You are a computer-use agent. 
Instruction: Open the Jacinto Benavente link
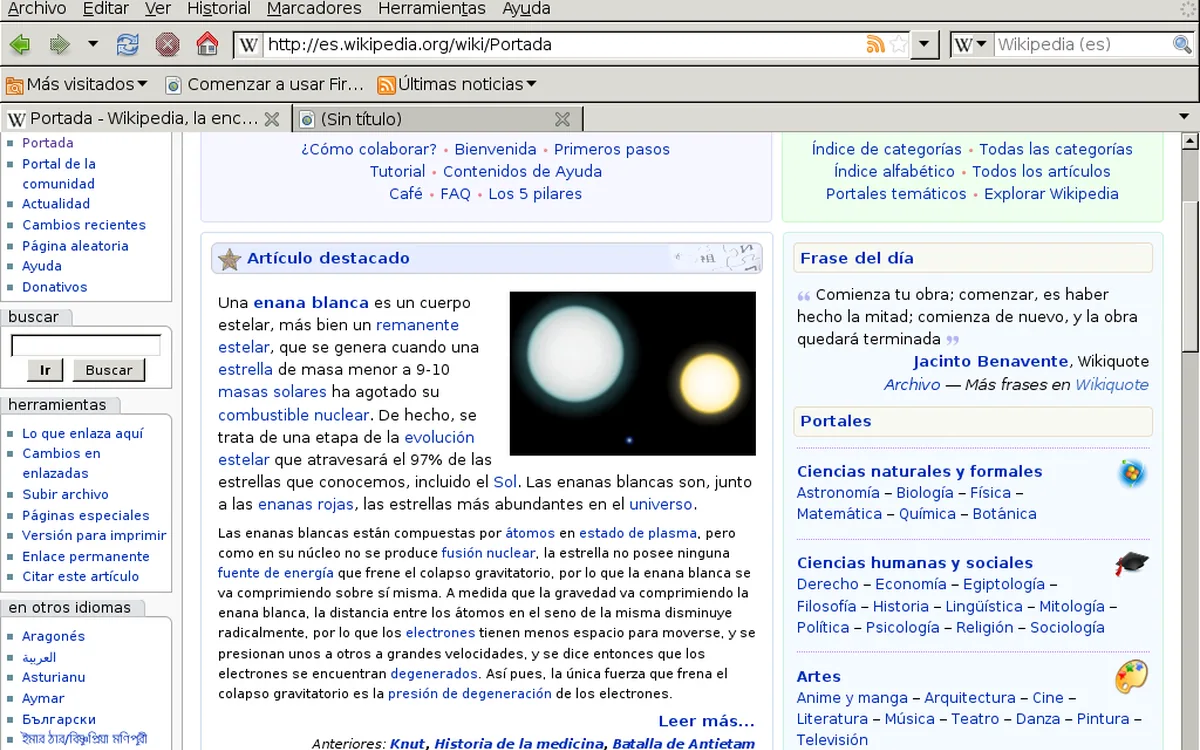991,361
